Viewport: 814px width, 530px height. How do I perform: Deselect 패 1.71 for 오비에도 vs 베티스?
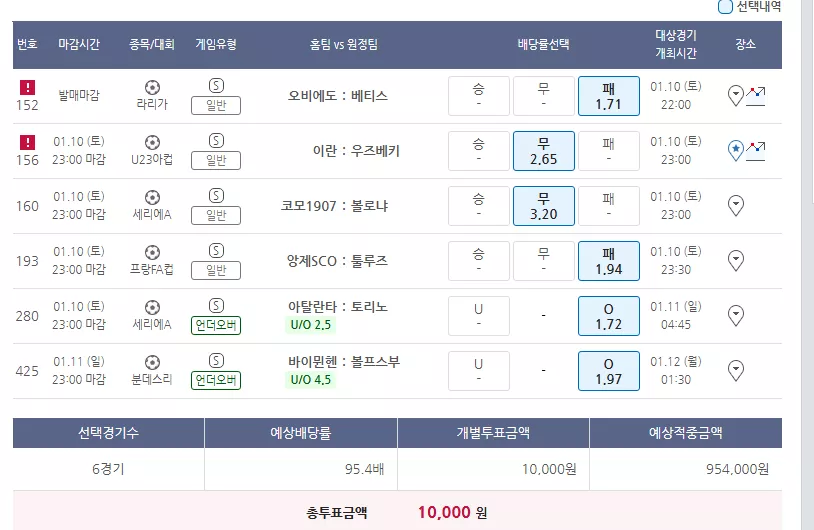tap(608, 96)
